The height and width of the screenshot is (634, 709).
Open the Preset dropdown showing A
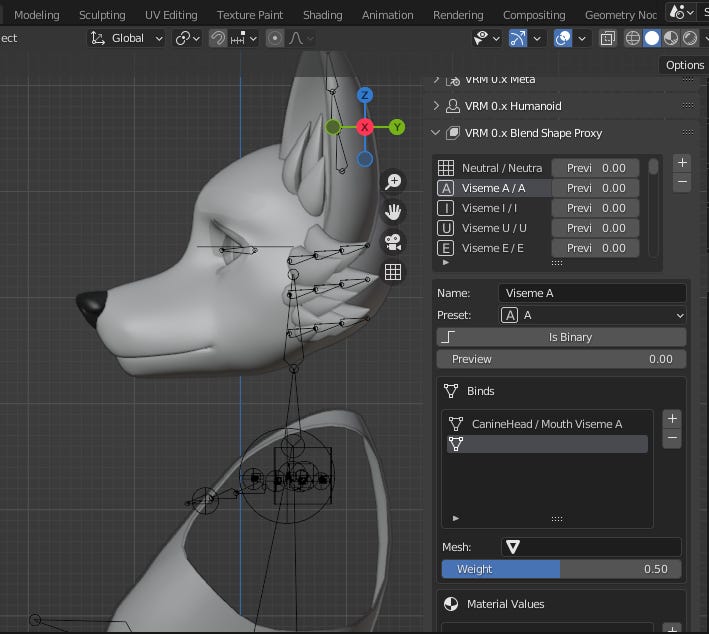pos(592,315)
